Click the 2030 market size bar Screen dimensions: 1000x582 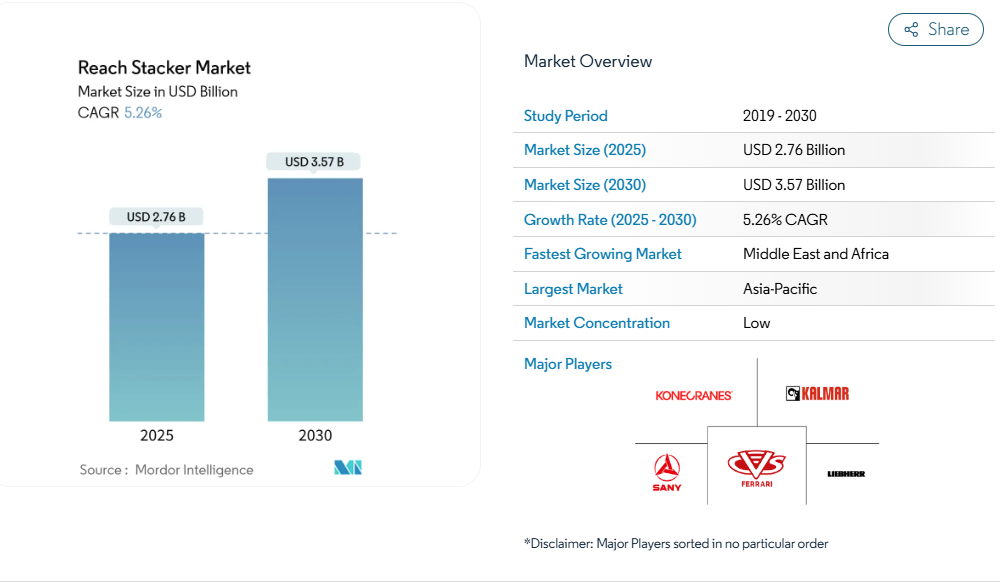coord(315,300)
